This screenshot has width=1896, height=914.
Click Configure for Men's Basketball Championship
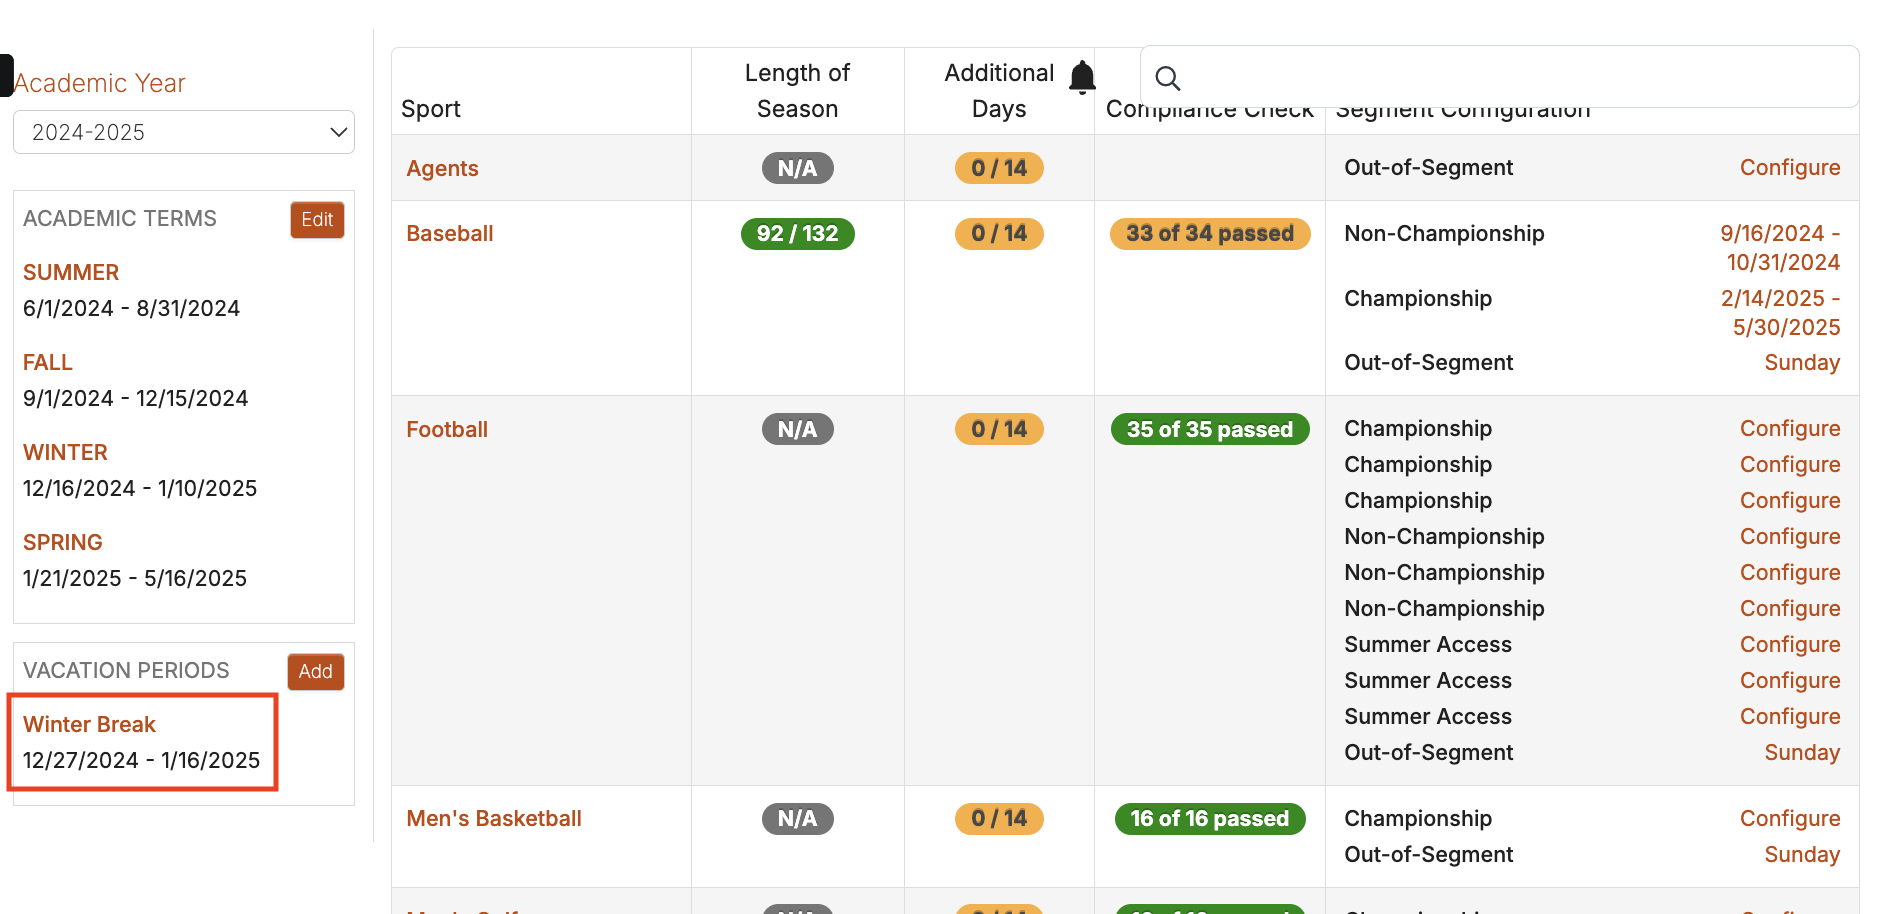(1790, 818)
